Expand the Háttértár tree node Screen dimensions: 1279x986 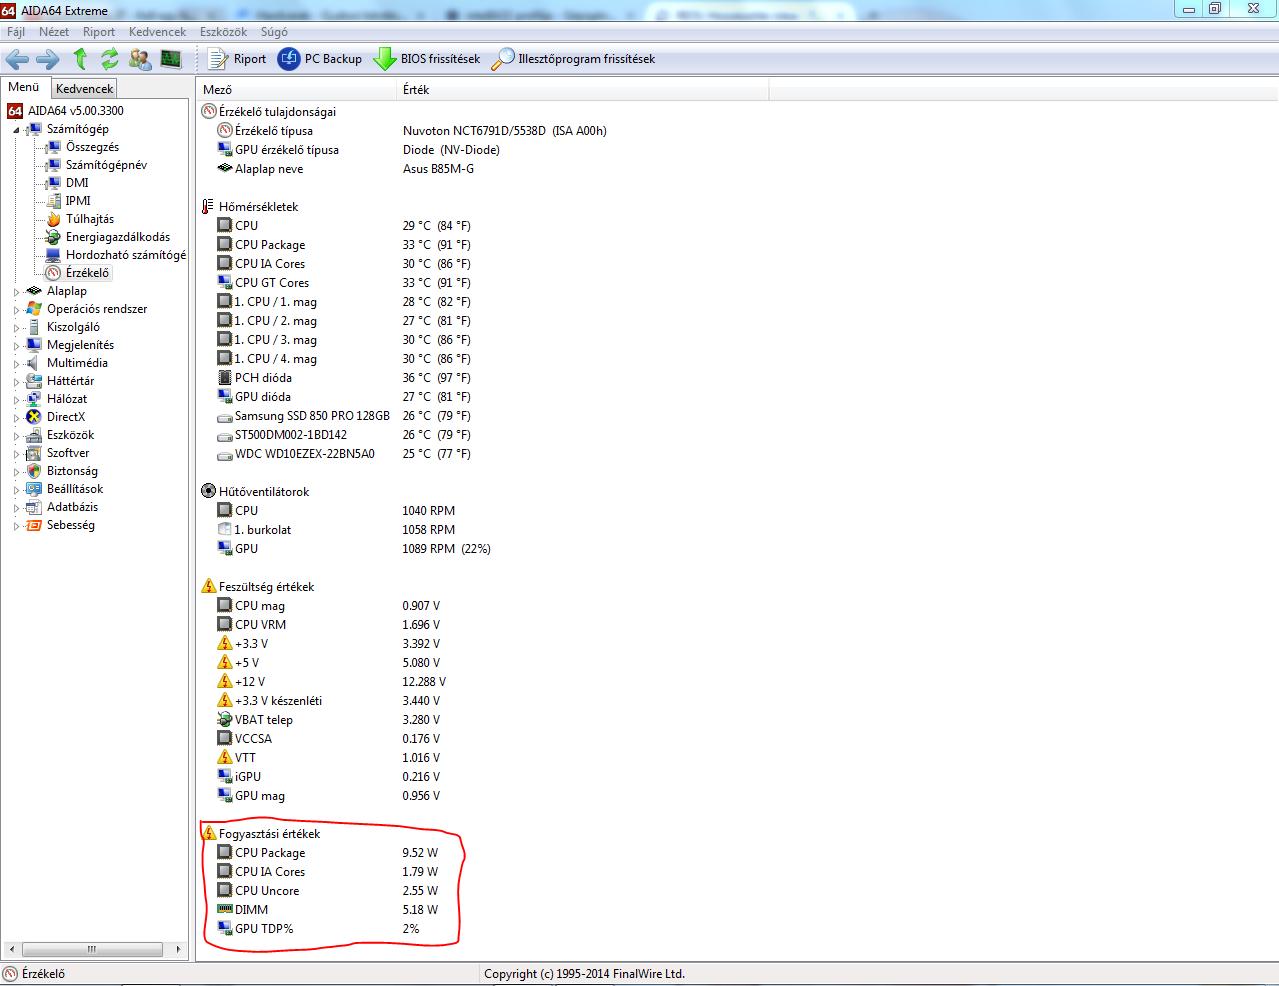tap(16, 381)
